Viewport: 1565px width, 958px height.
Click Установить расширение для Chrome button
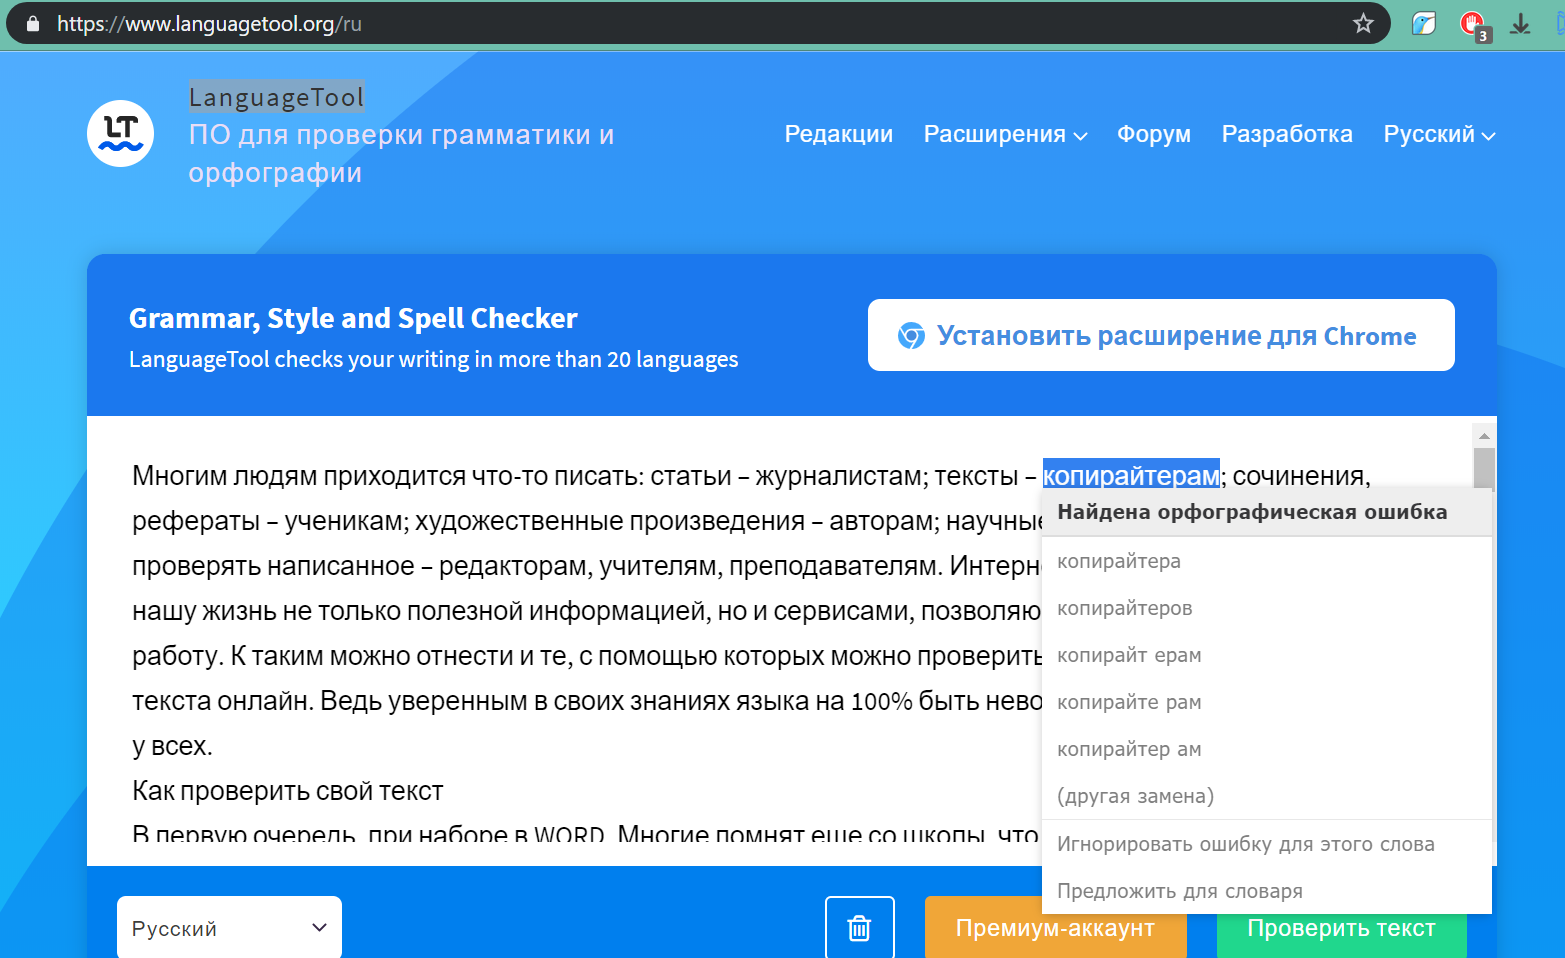(x=1161, y=335)
